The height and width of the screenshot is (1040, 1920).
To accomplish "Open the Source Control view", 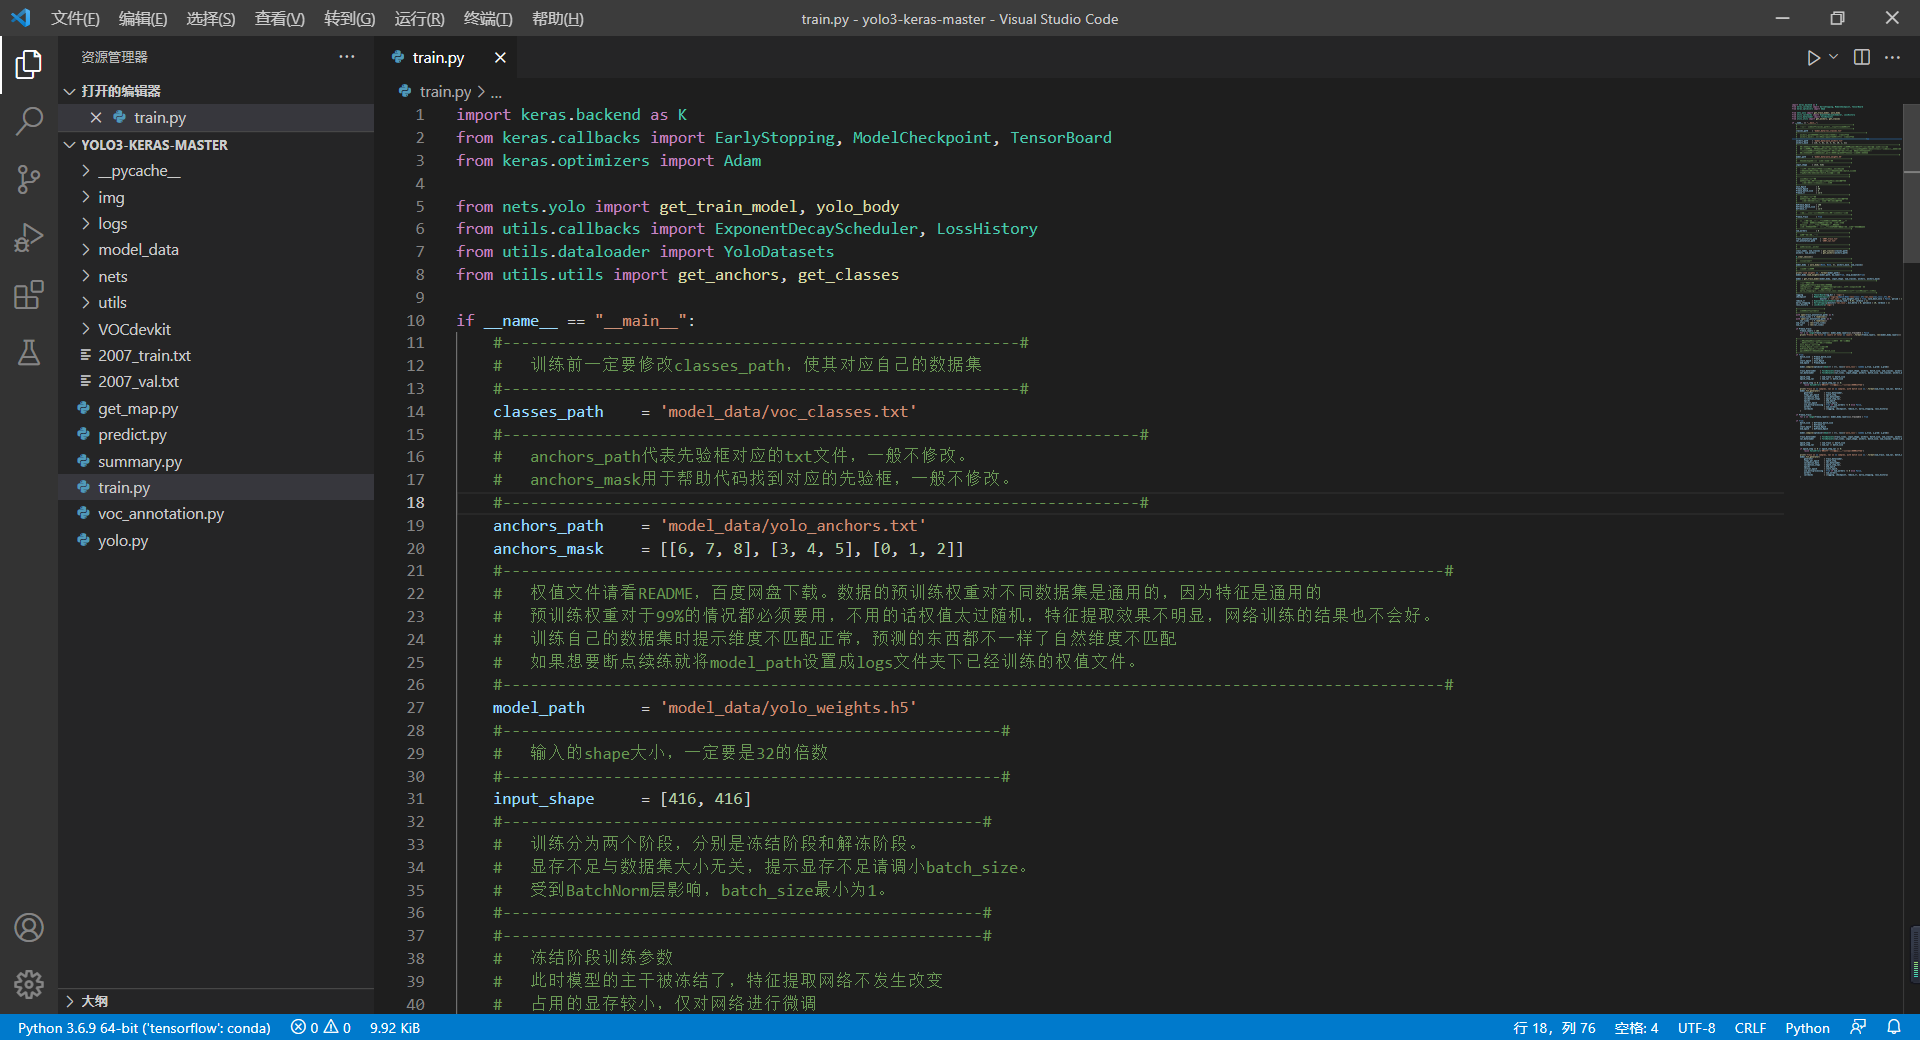I will click(29, 180).
